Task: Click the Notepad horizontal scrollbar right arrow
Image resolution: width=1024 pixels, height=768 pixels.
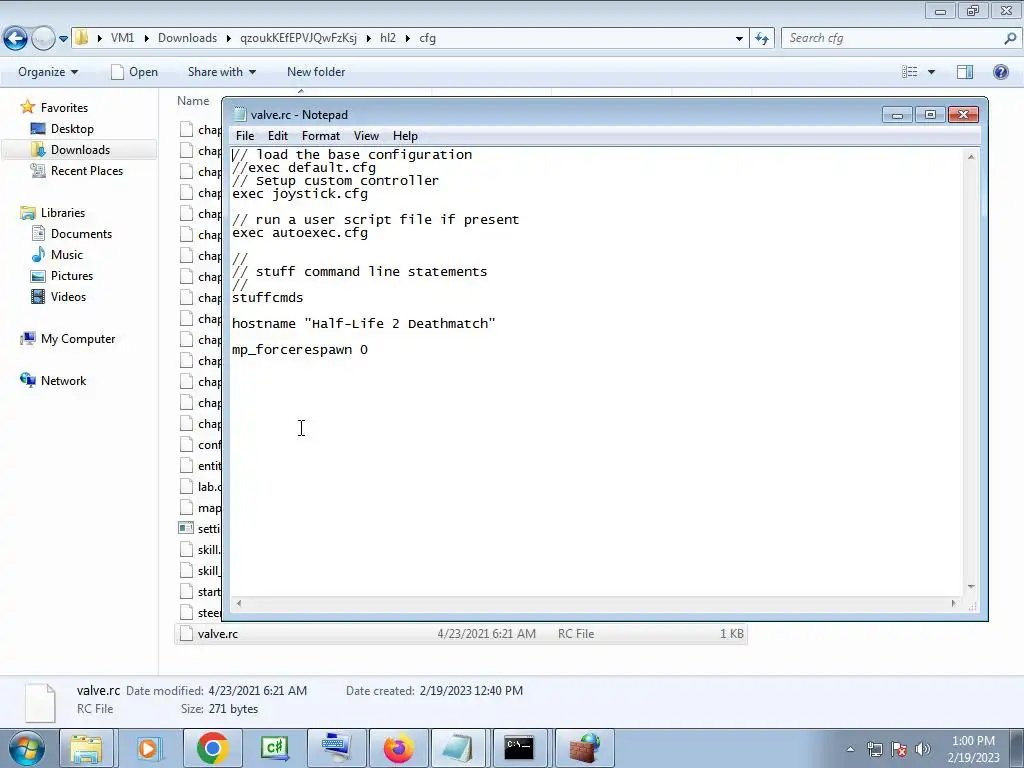Action: point(953,603)
